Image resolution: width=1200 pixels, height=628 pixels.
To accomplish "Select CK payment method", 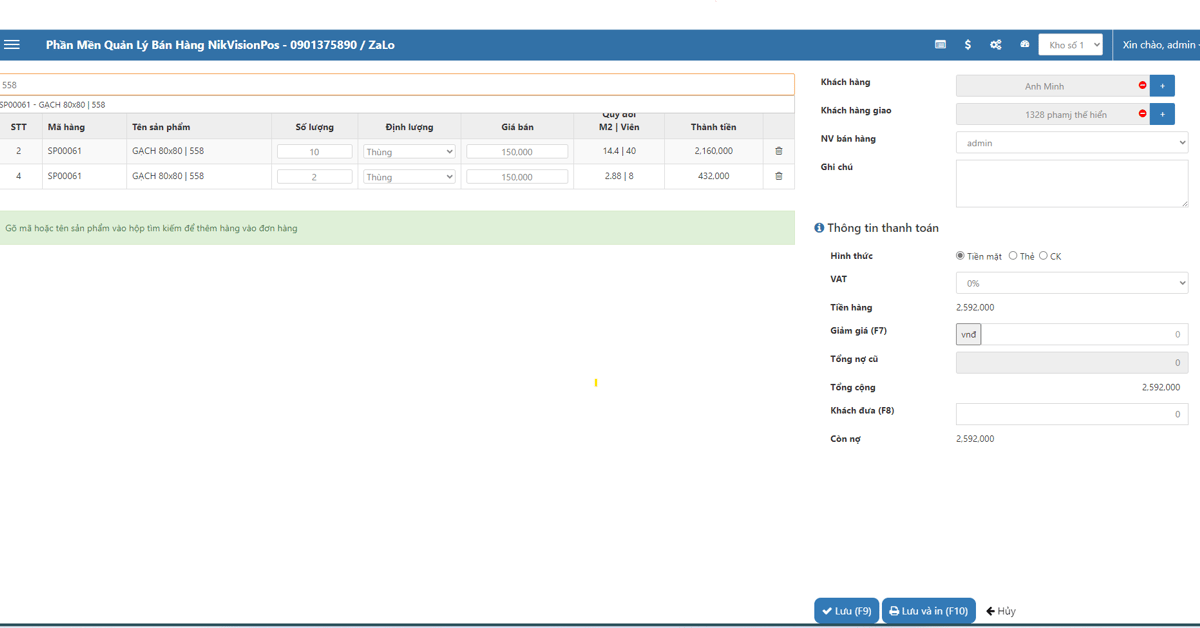I will 1043,256.
